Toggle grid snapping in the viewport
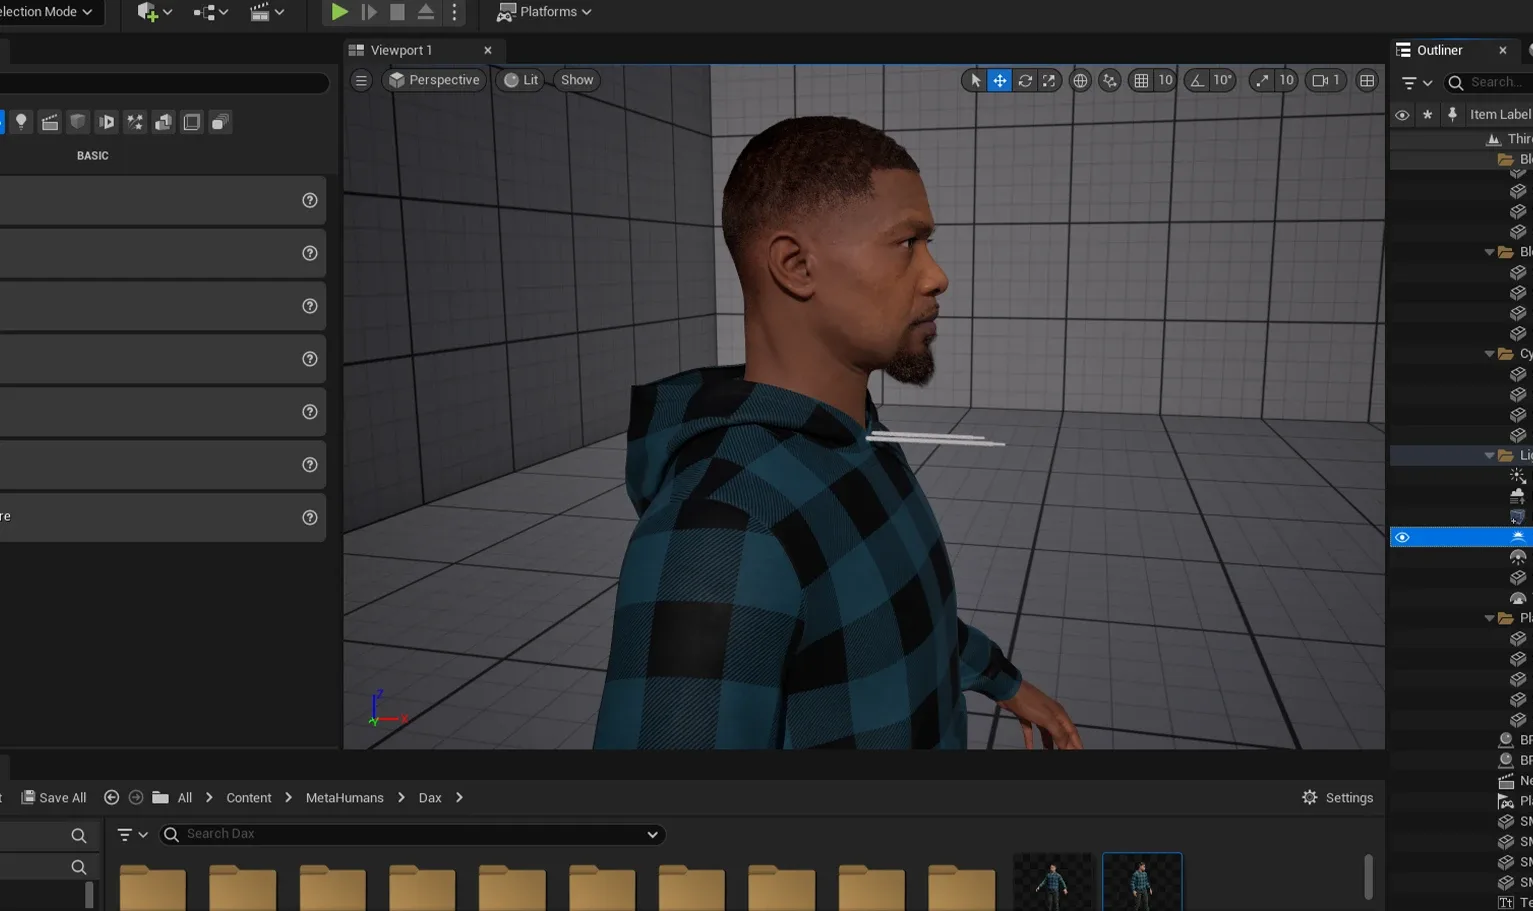1533x911 pixels. coord(1143,80)
